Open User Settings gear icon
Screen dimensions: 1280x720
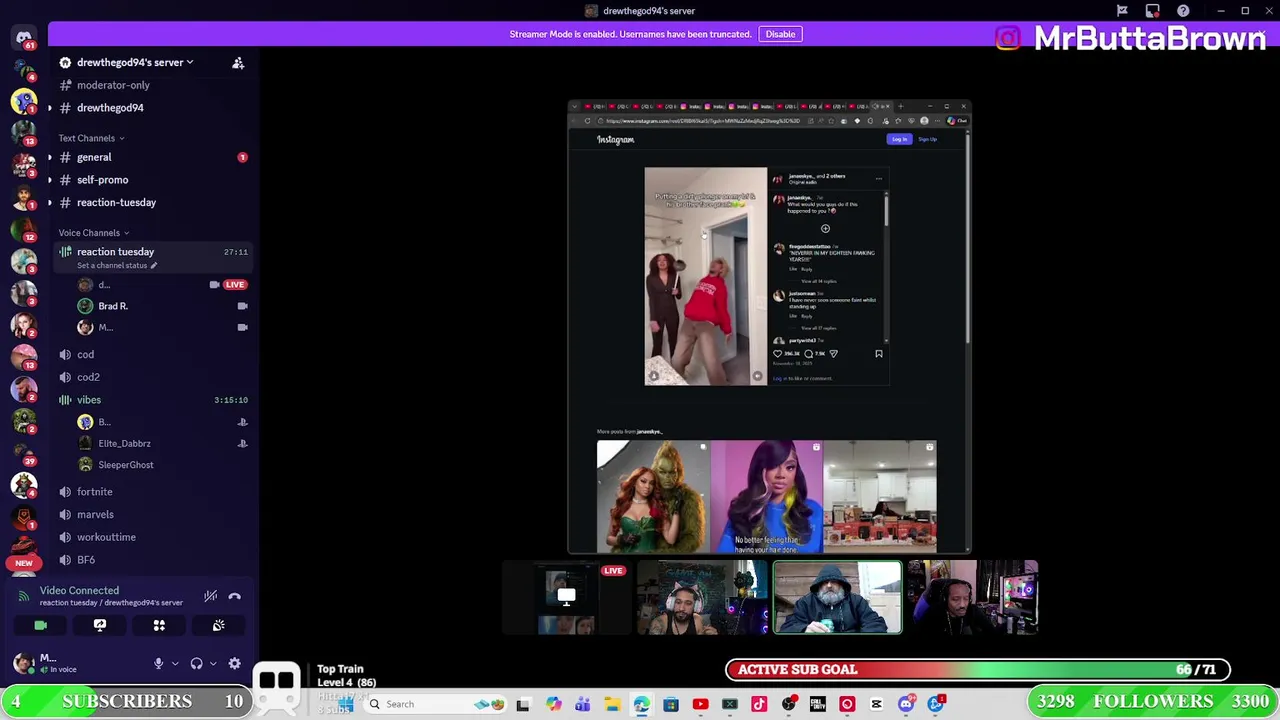234,663
